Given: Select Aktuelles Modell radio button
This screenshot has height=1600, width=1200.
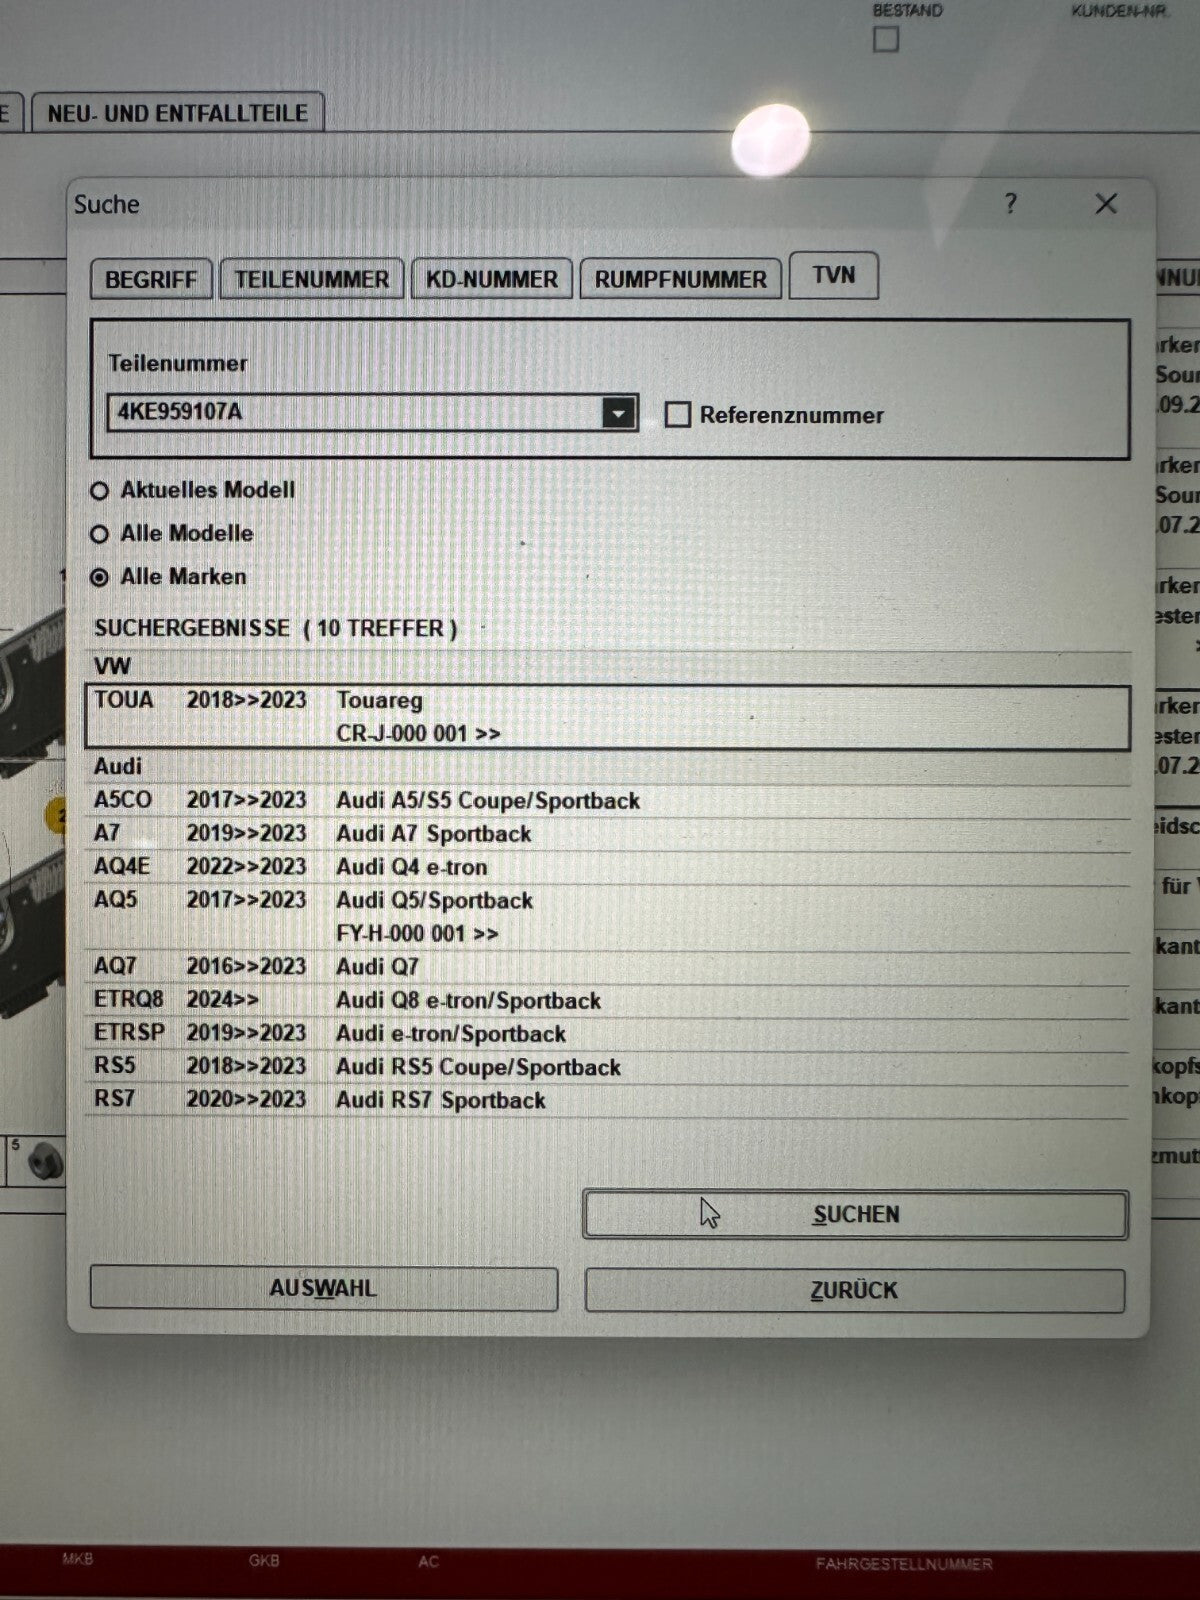Looking at the screenshot, I should 99,491.
